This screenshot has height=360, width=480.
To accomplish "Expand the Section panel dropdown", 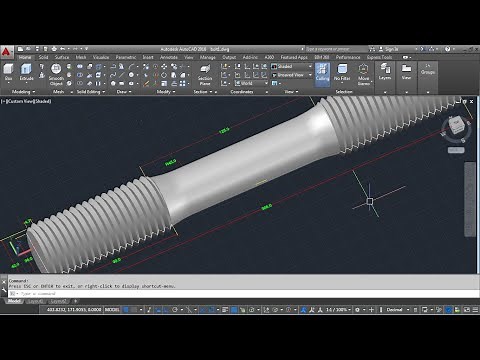I will pos(203,91).
